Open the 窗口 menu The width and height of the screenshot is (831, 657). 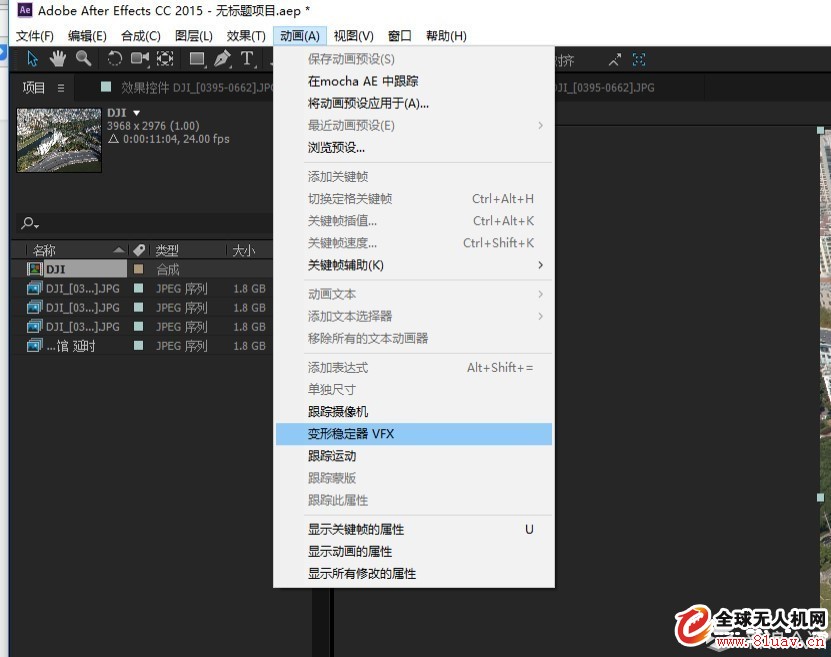(400, 36)
